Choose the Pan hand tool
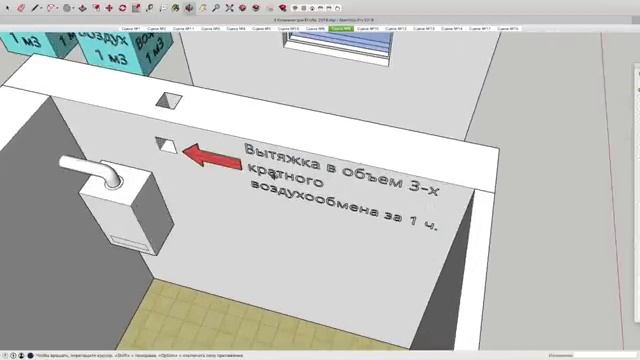This screenshot has height=360, width=640. point(203,8)
